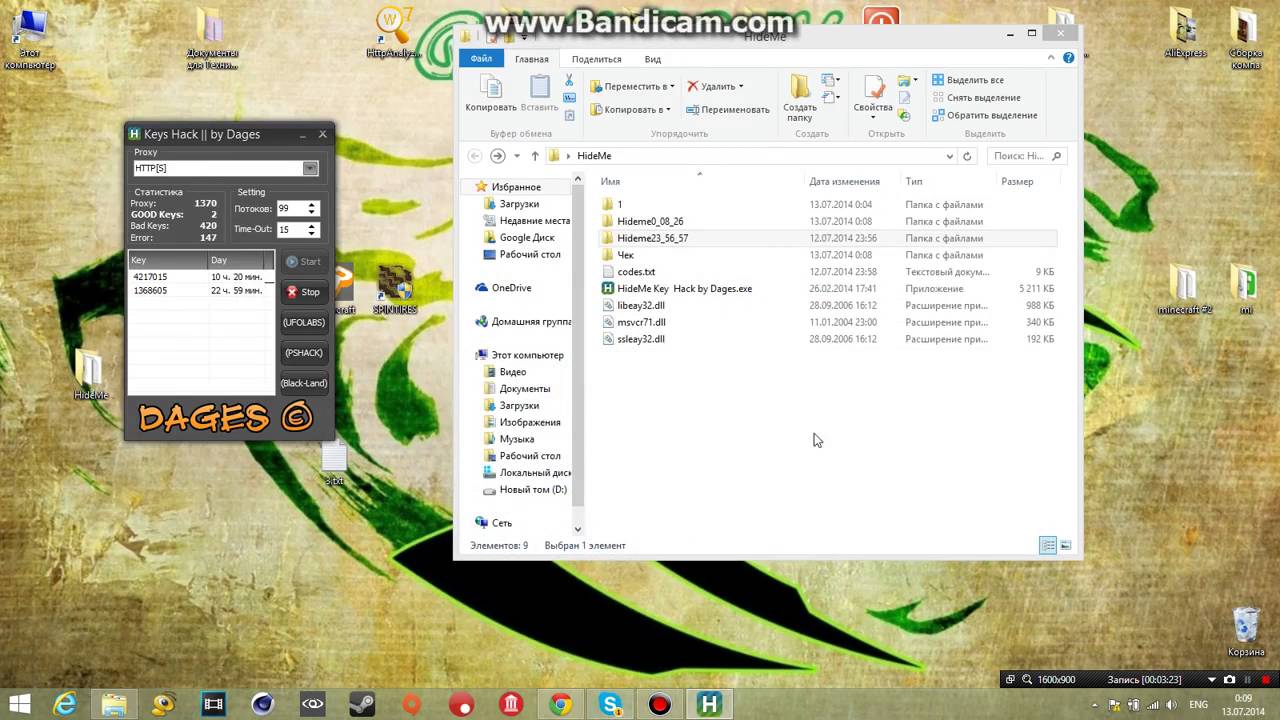
Task: Click Снять выделение (Select none) in the ribbon
Action: pyautogui.click(x=975, y=98)
